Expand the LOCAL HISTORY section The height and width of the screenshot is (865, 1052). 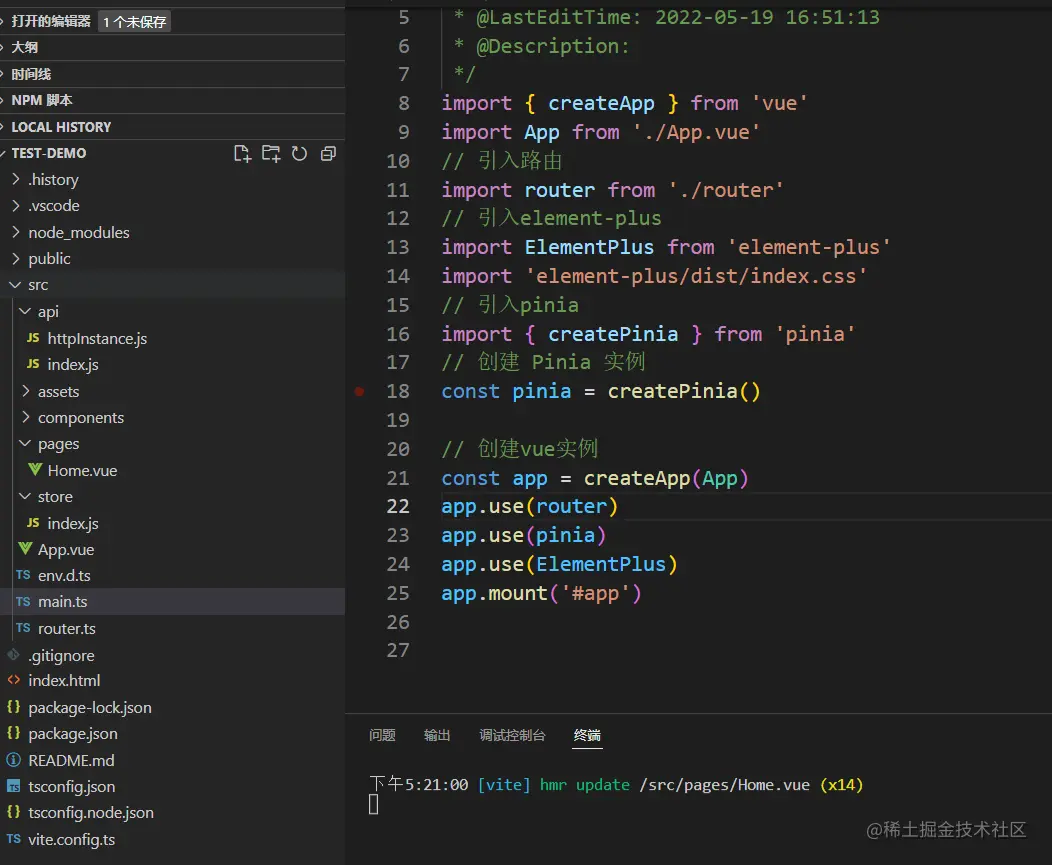(172, 127)
